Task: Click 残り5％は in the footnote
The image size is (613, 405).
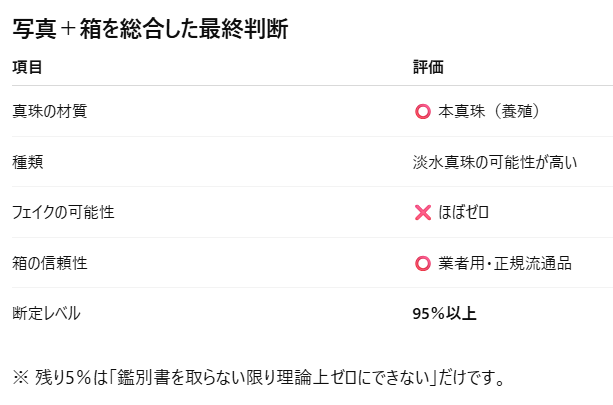Action: click(x=71, y=378)
